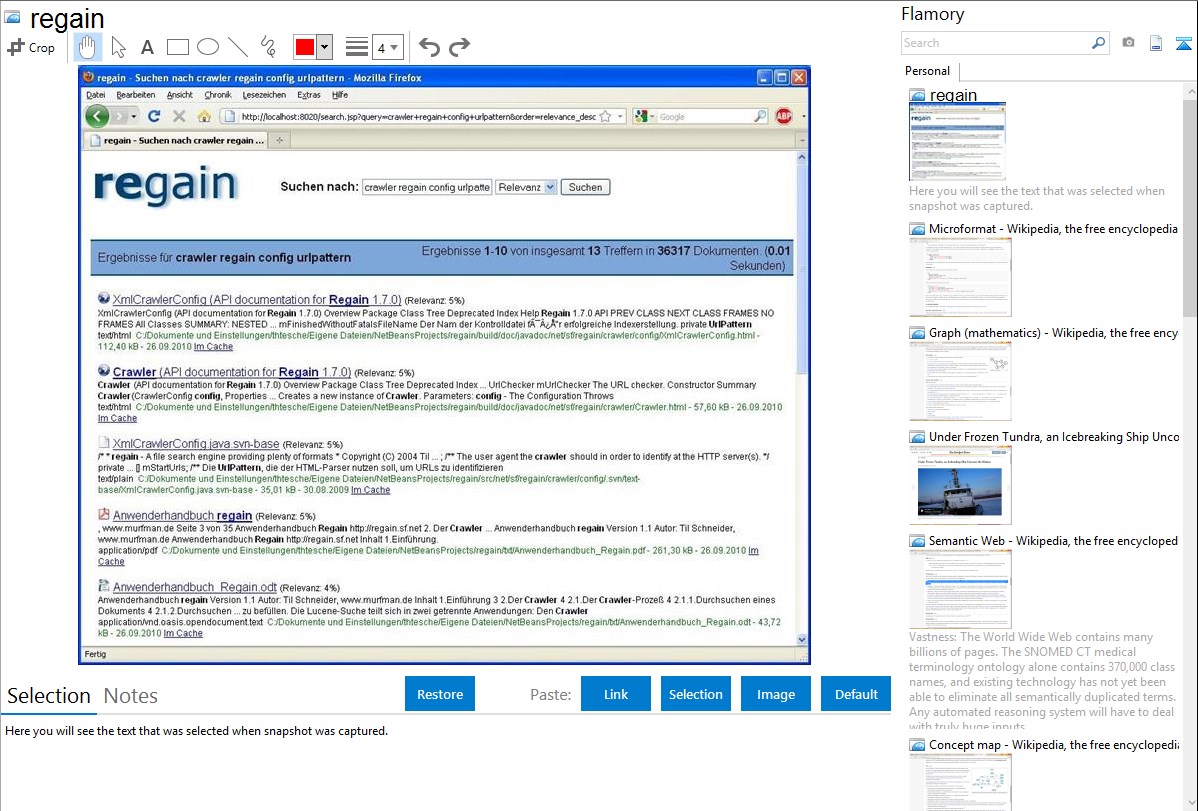Open the Microformat Wikipedia snapshot title
This screenshot has width=1198, height=811.
(1053, 229)
